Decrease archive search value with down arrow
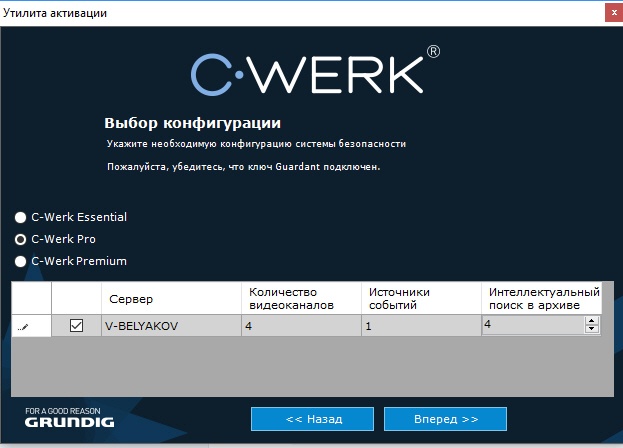The image size is (623, 448). point(592,330)
